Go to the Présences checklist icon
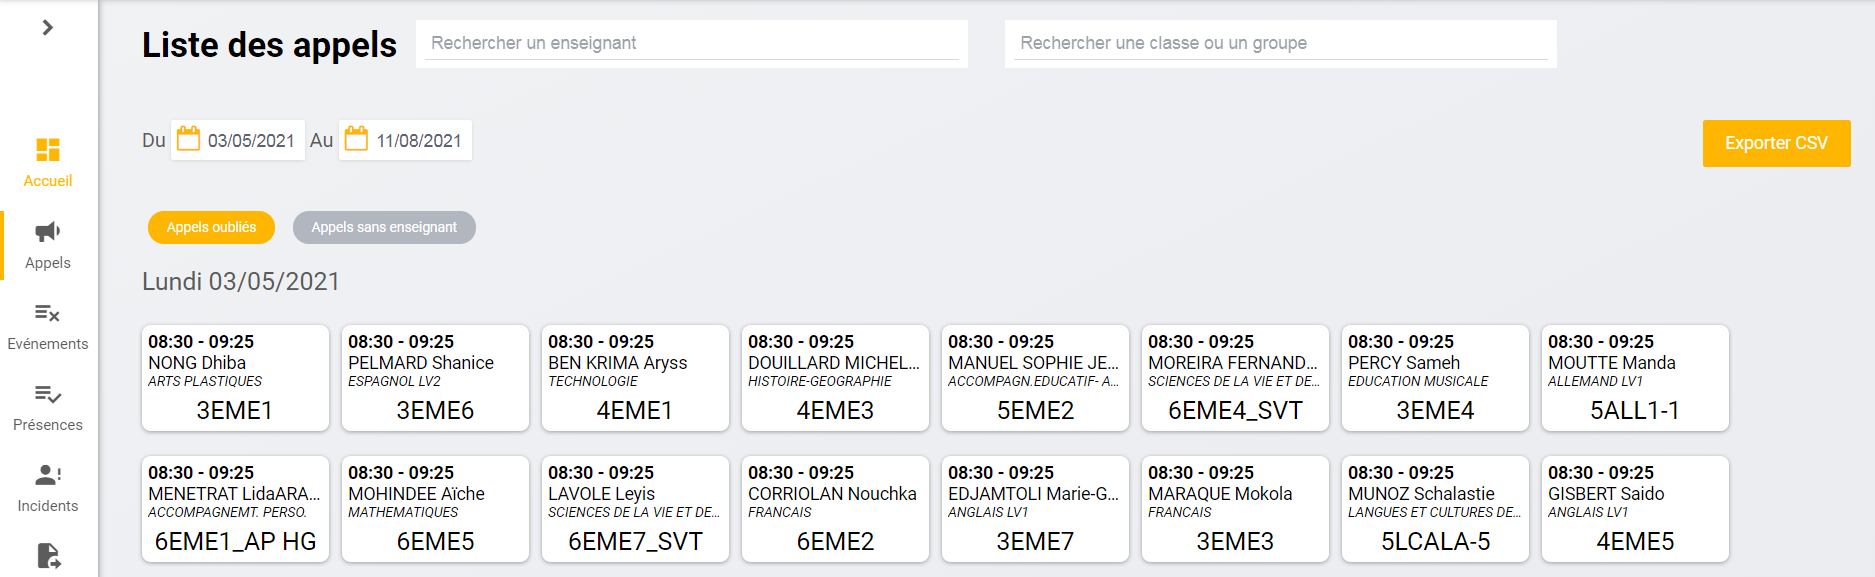 (x=48, y=394)
